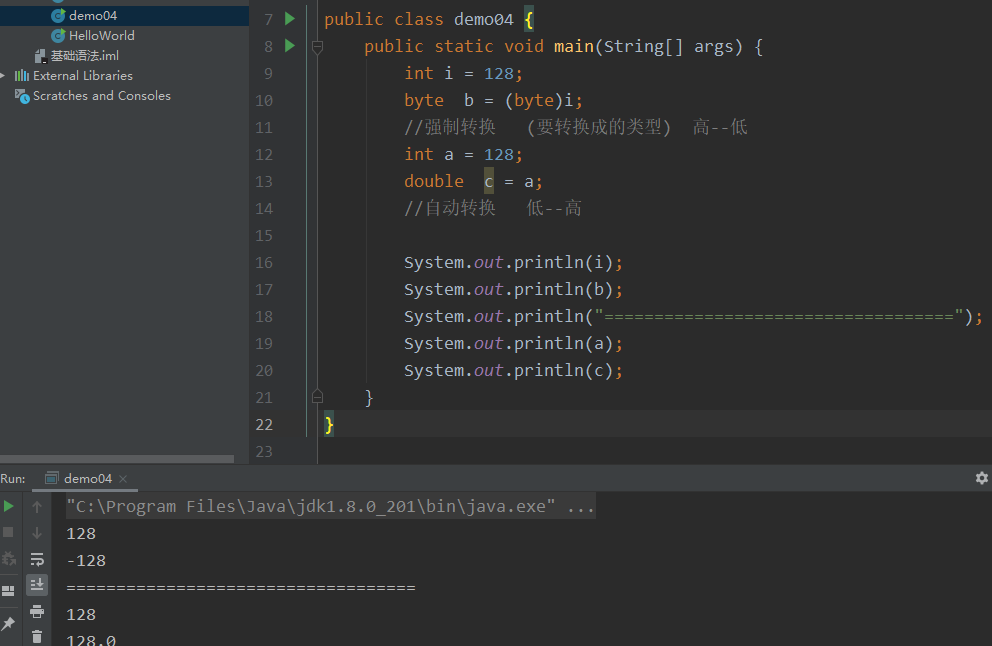Image resolution: width=992 pixels, height=646 pixels.
Task: Click the run arrow beside the main method
Action: coord(290,46)
